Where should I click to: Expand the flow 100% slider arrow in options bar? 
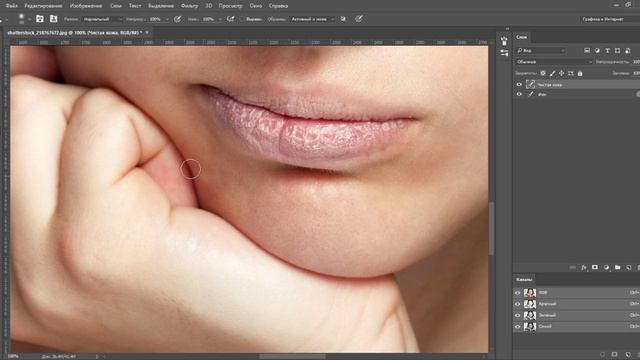click(220, 19)
